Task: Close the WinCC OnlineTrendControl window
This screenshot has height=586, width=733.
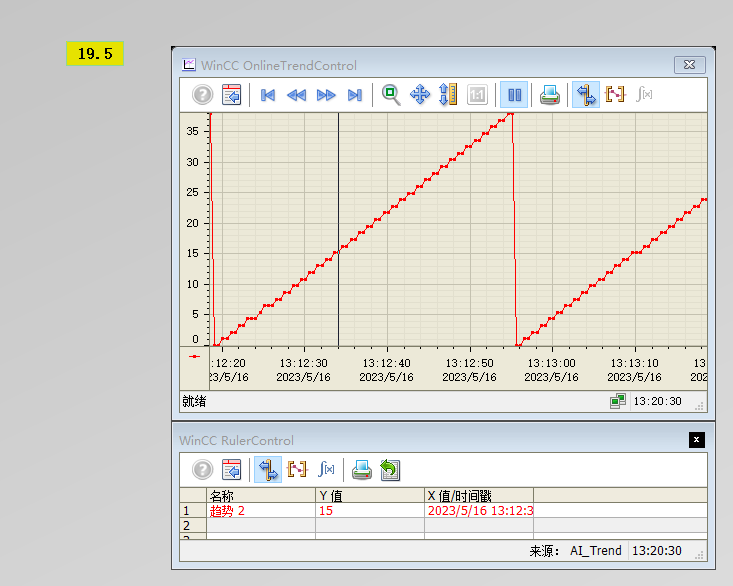Action: coord(690,64)
